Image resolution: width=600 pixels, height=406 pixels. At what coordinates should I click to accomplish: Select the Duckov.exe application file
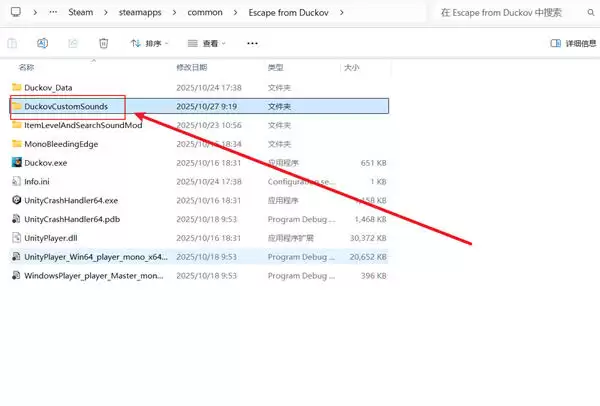click(x=47, y=162)
